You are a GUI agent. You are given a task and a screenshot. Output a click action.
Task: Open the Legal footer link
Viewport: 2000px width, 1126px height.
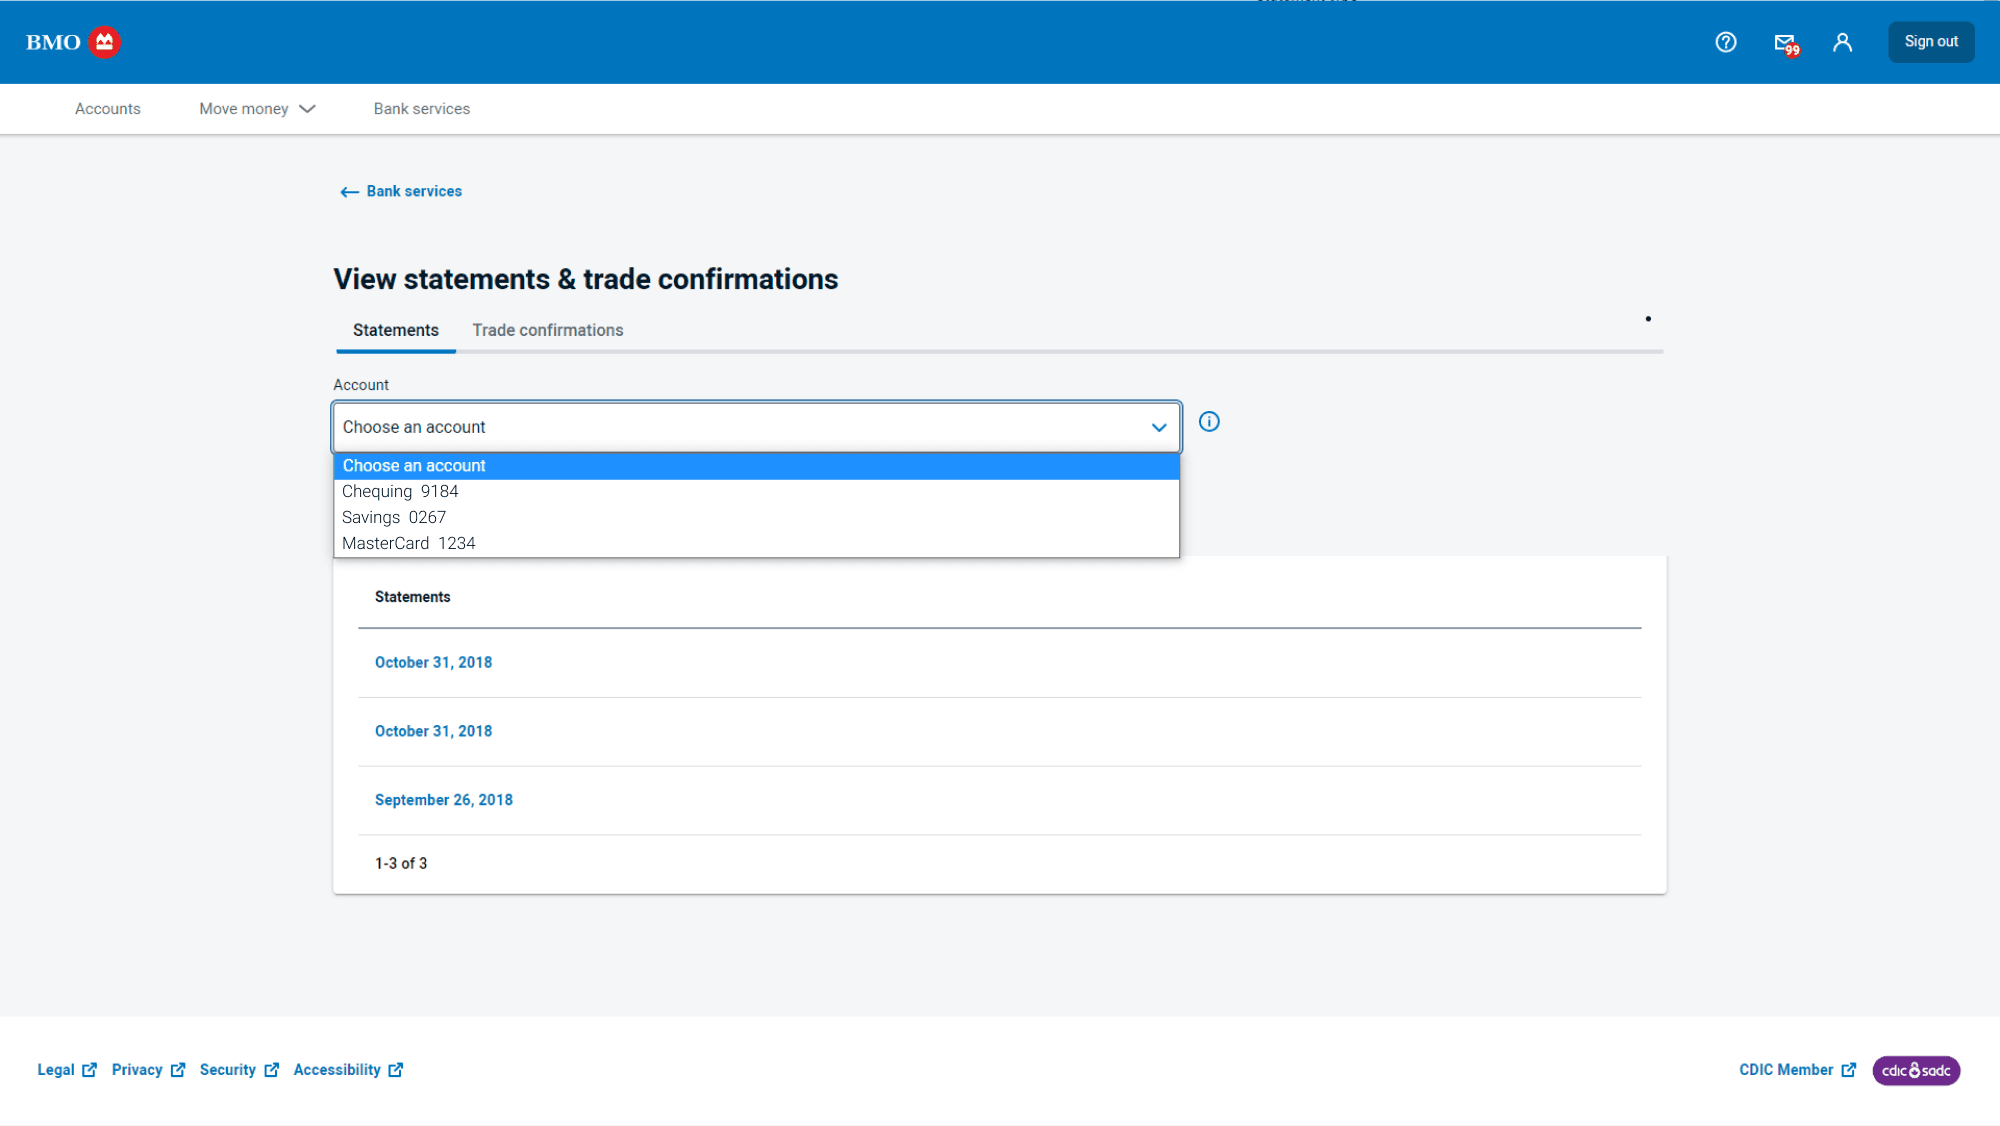click(x=56, y=1070)
